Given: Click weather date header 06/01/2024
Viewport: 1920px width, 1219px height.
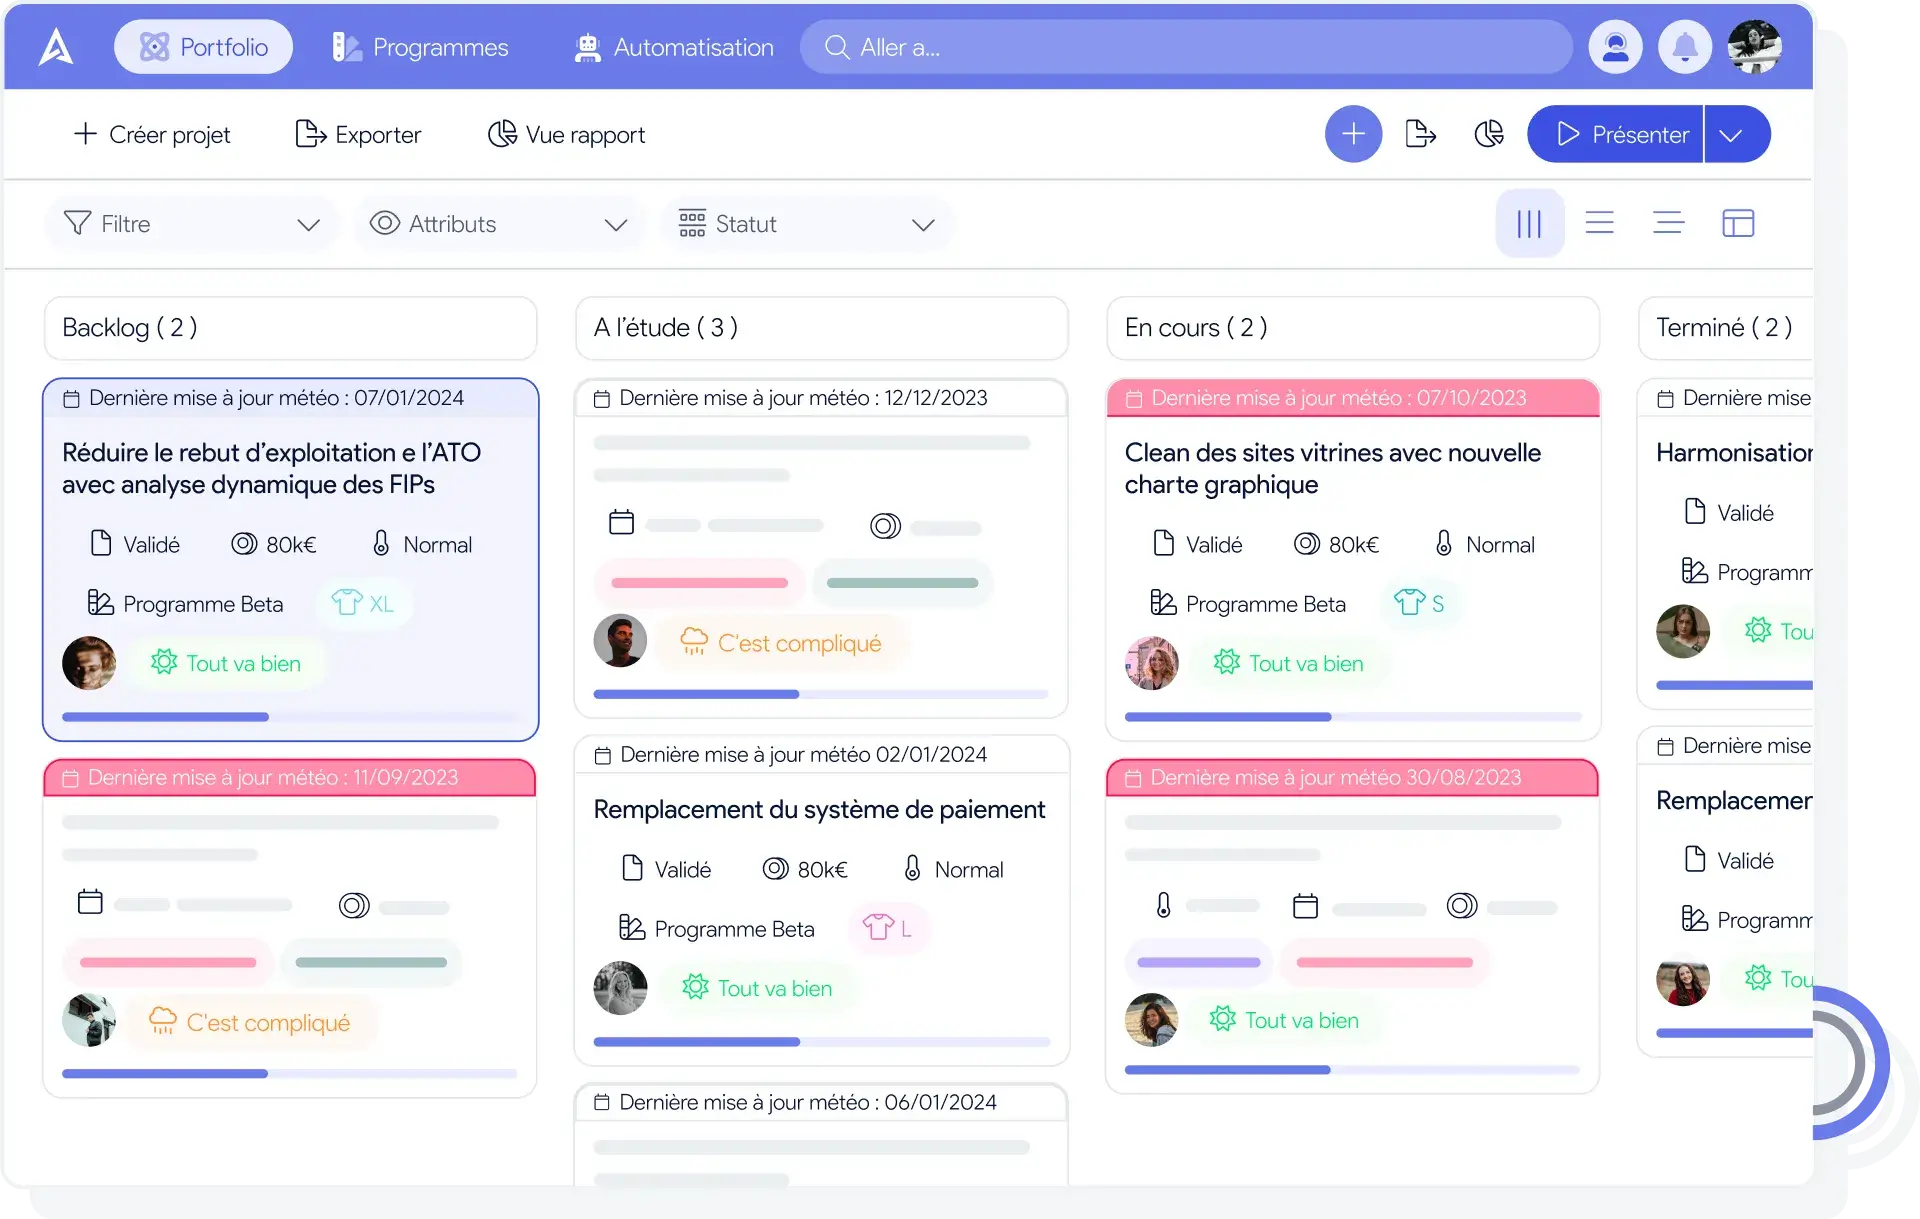Looking at the screenshot, I should [822, 1102].
